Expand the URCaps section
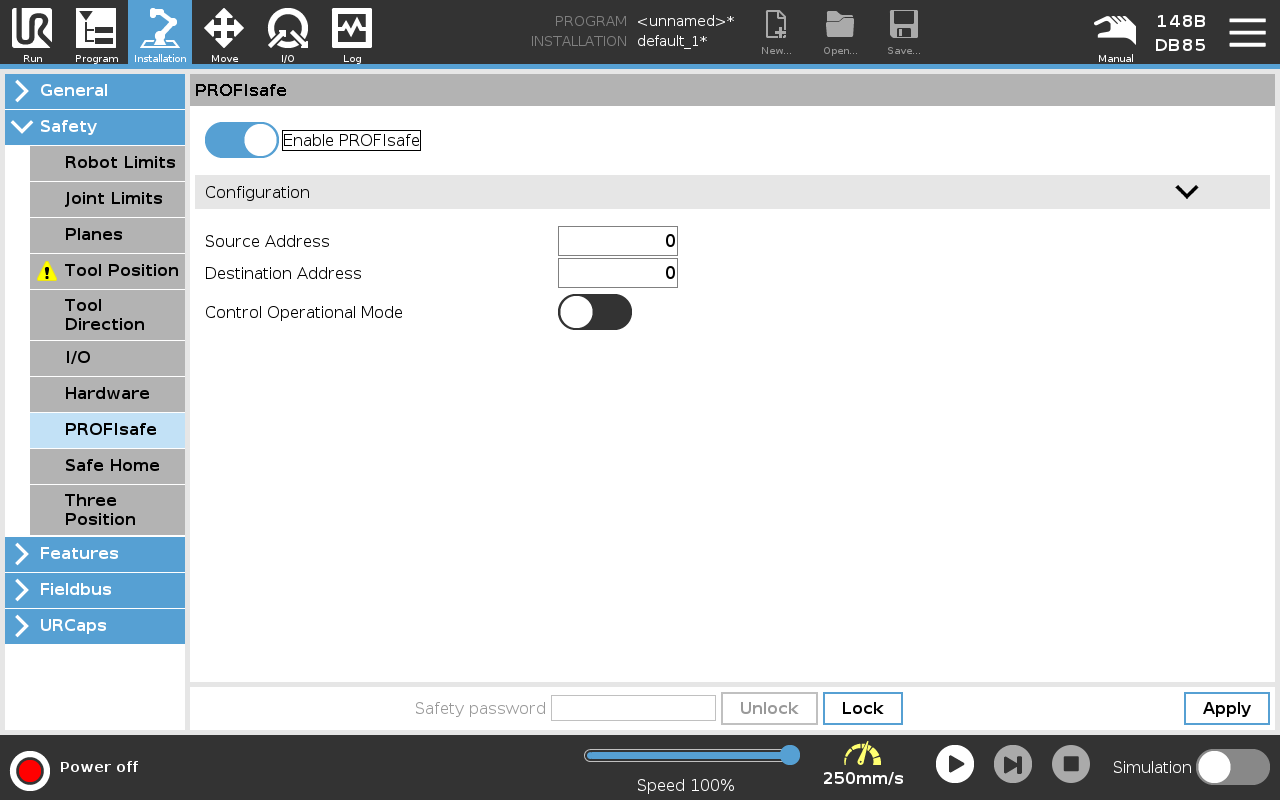 [95, 626]
